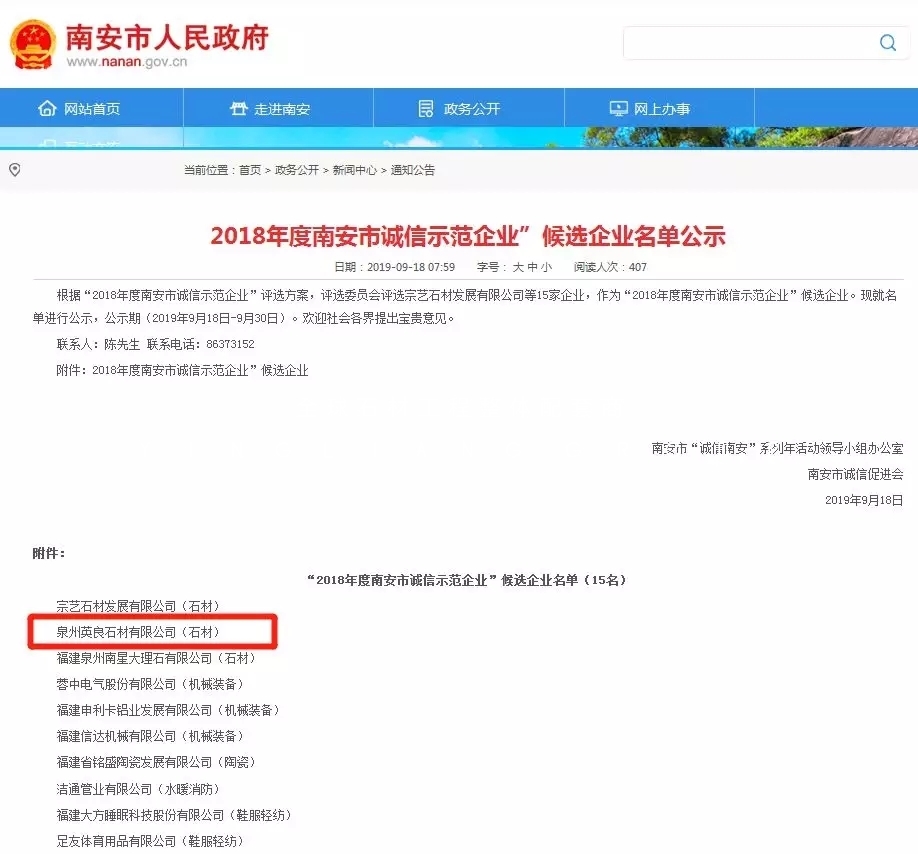Click 宗艺石材发展有限公司（石材） in the list
The height and width of the screenshot is (854, 918).
(x=138, y=606)
